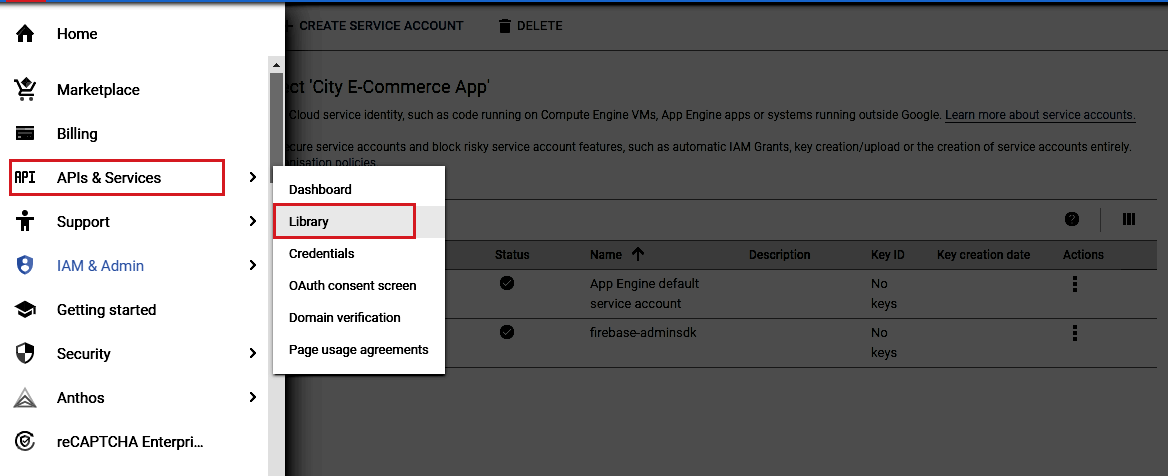This screenshot has height=476, width=1168.
Task: Click the Create Service Account button
Action: point(375,26)
